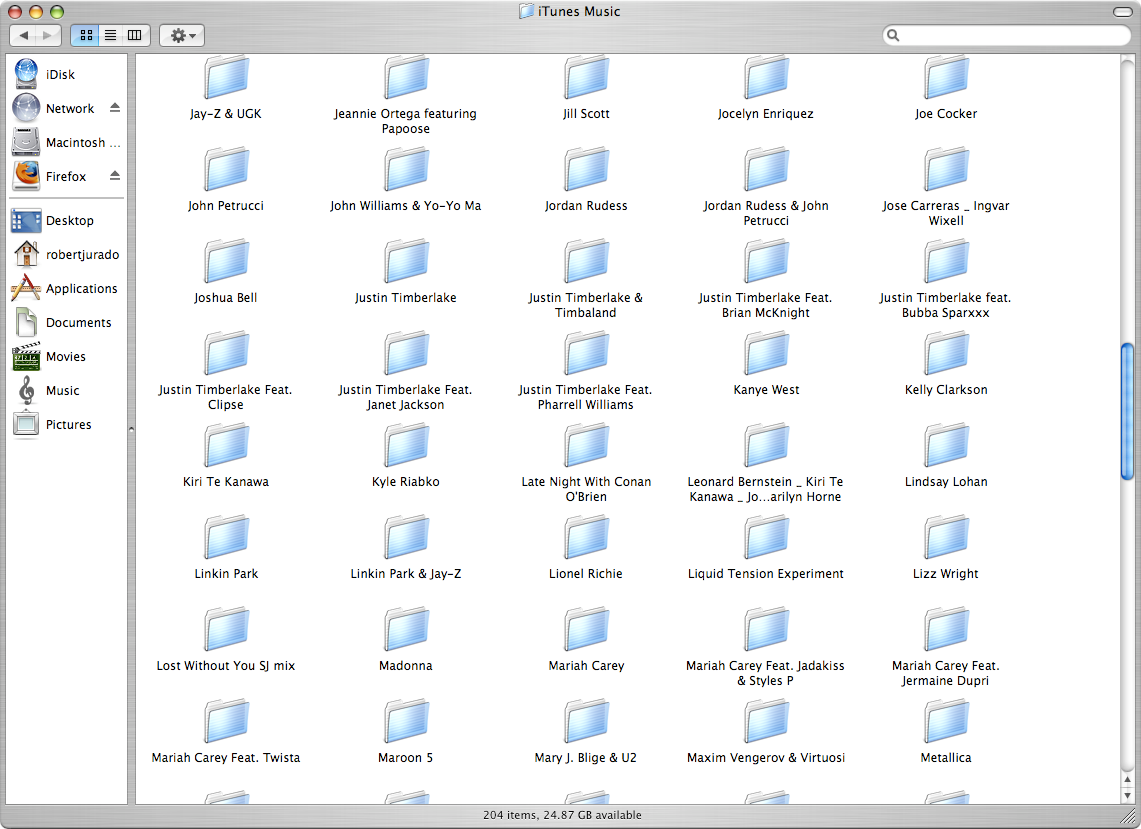
Task: Click the Mary J. Blige & U2 label
Action: tap(586, 758)
